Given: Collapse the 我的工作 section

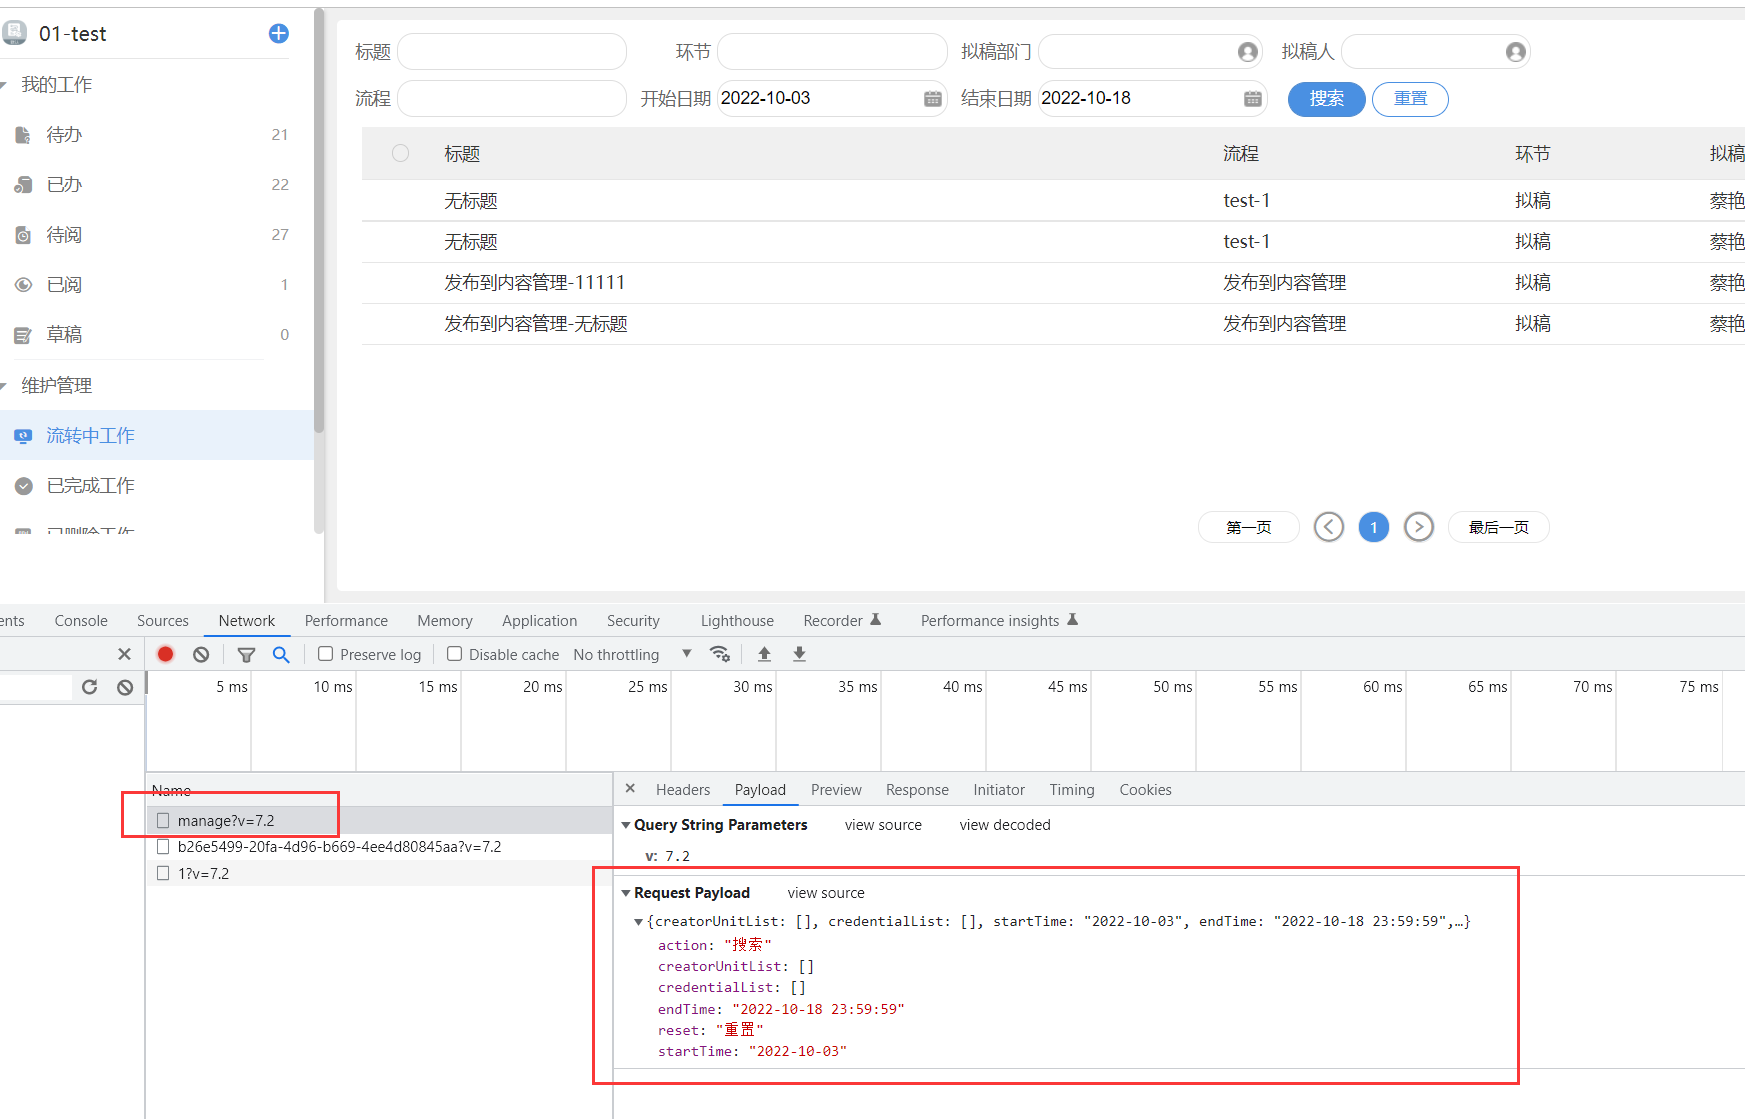Looking at the screenshot, I should pos(4,85).
